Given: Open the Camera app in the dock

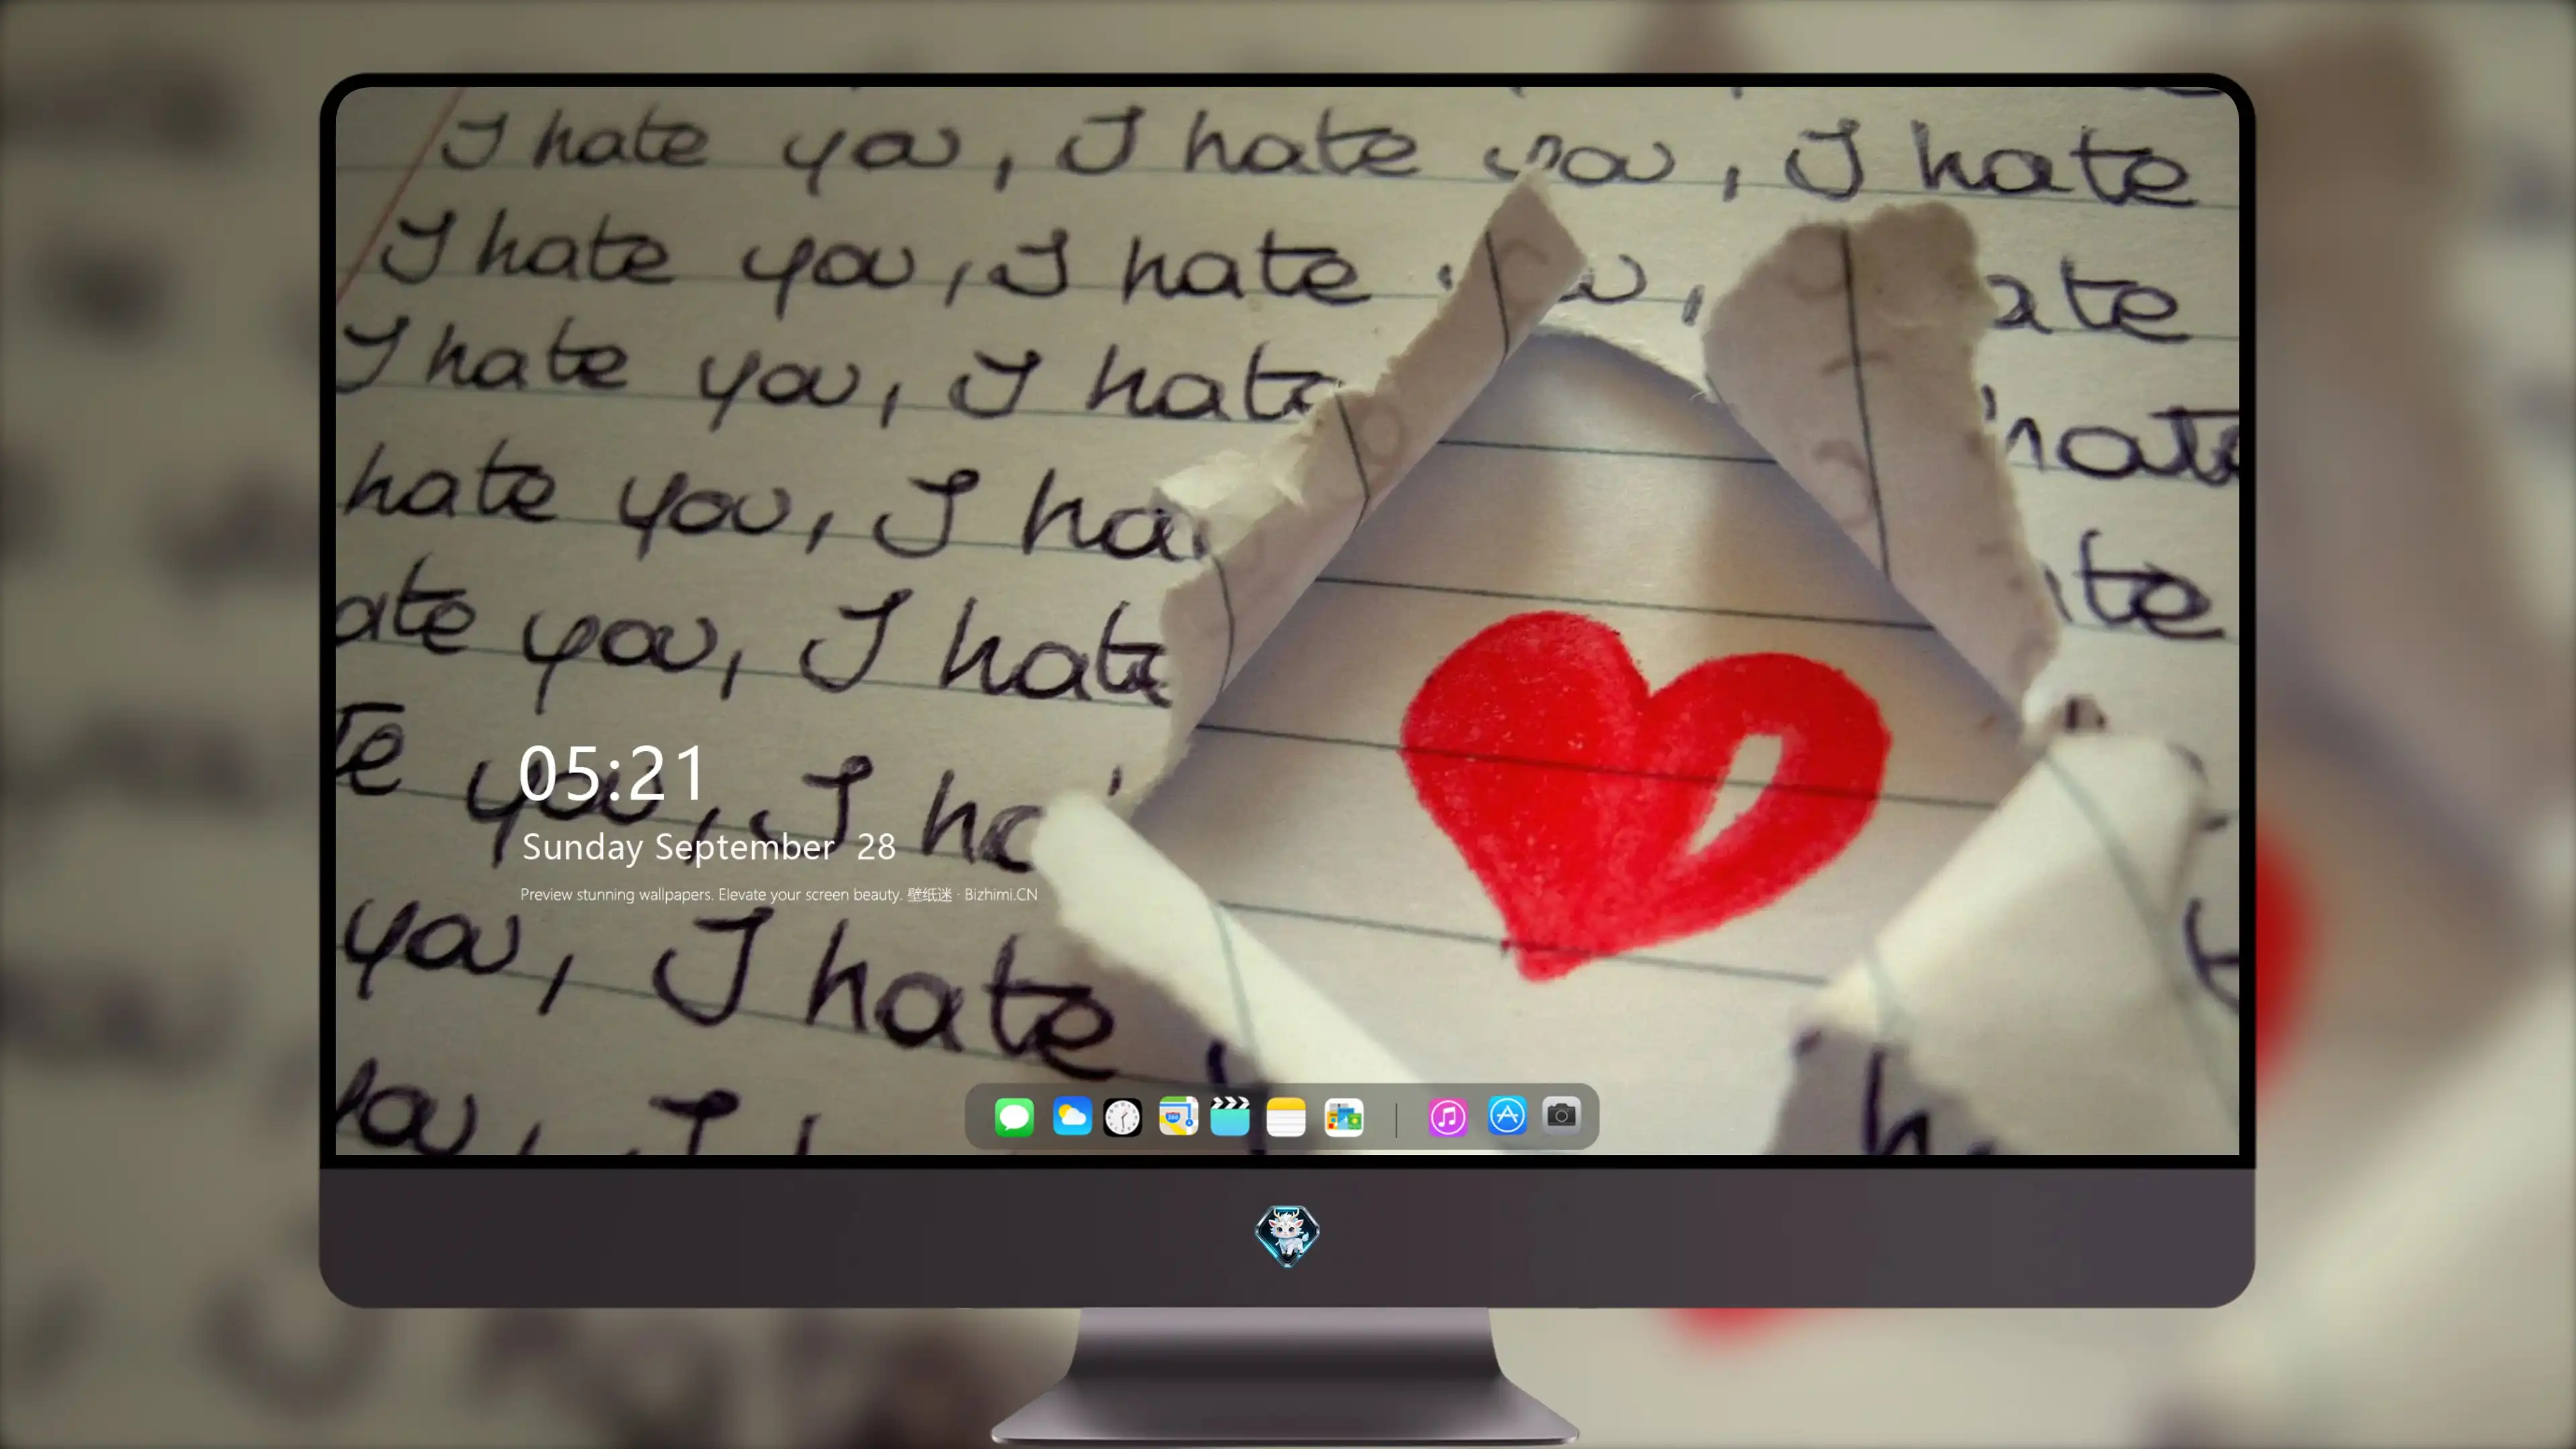Looking at the screenshot, I should [x=1561, y=1115].
